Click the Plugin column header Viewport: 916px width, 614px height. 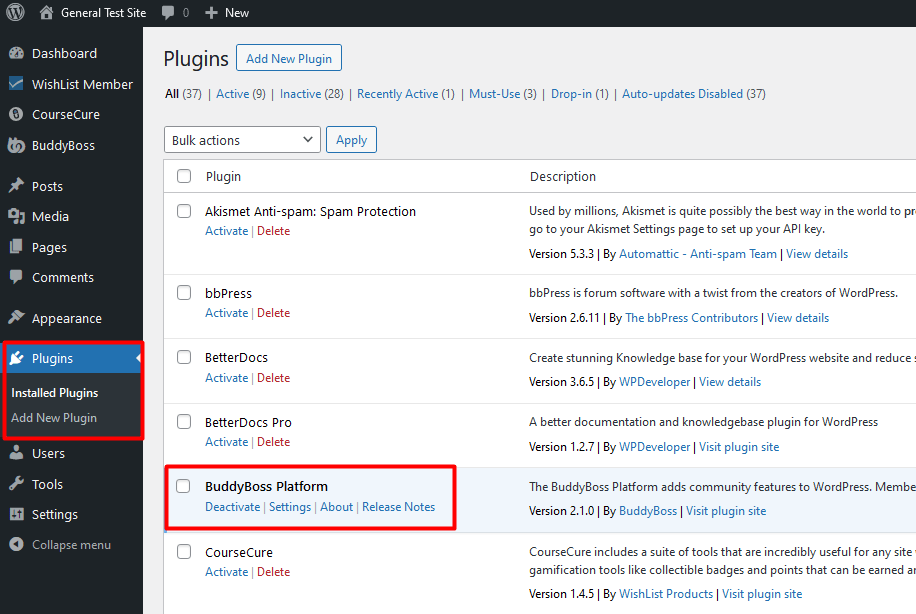click(x=223, y=176)
